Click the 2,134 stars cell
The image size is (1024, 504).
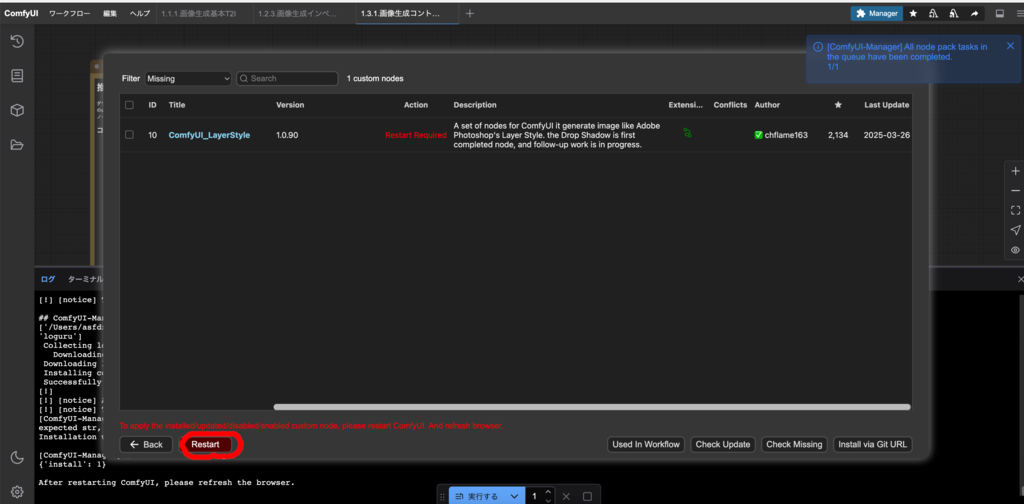click(x=838, y=135)
